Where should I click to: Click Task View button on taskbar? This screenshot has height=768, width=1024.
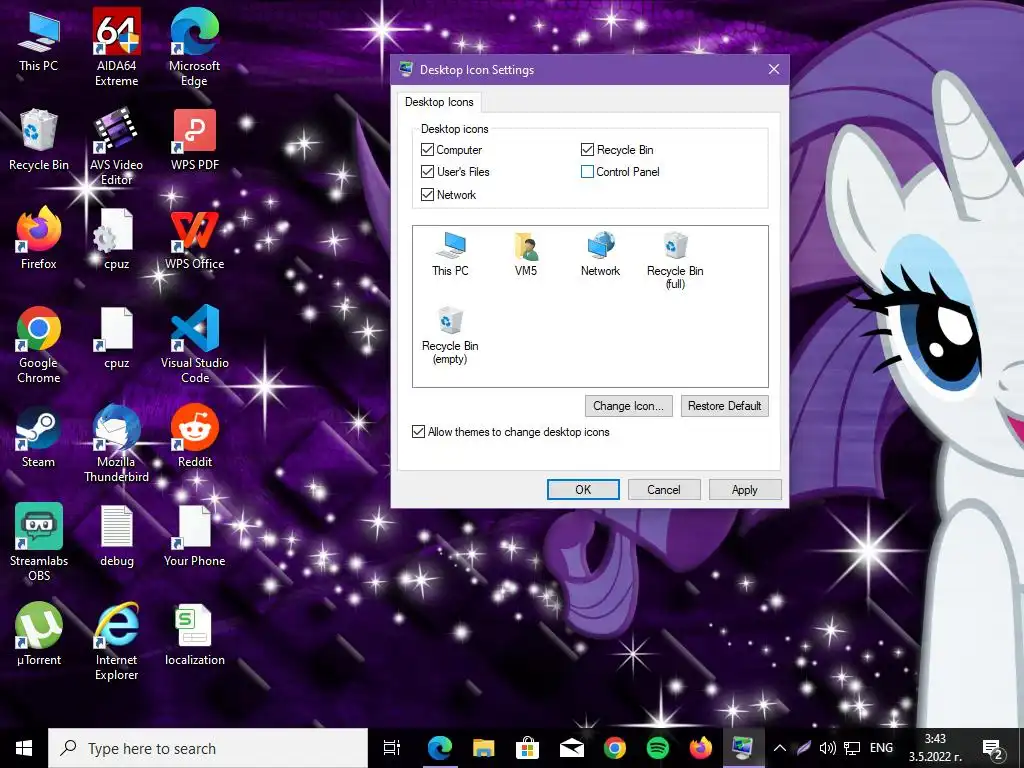(392, 748)
